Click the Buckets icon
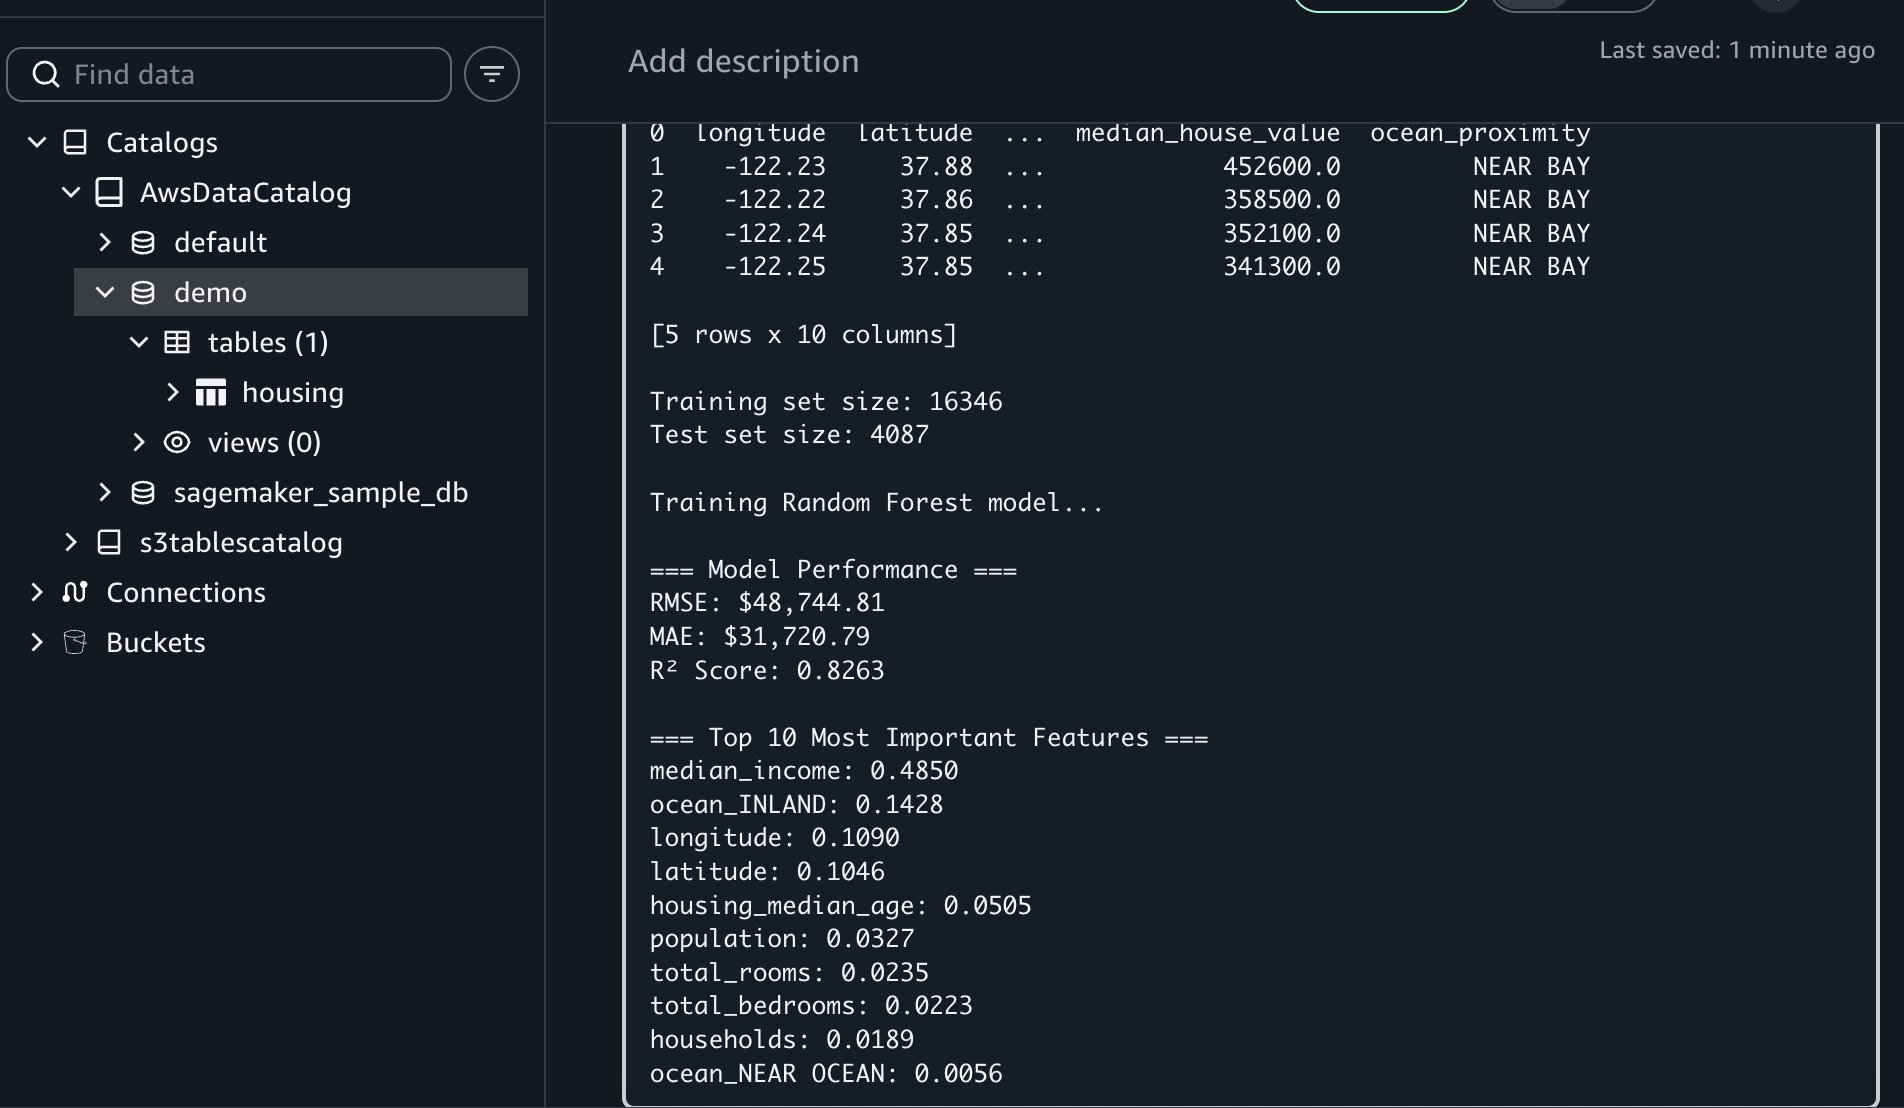Image resolution: width=1904 pixels, height=1108 pixels. (x=75, y=642)
